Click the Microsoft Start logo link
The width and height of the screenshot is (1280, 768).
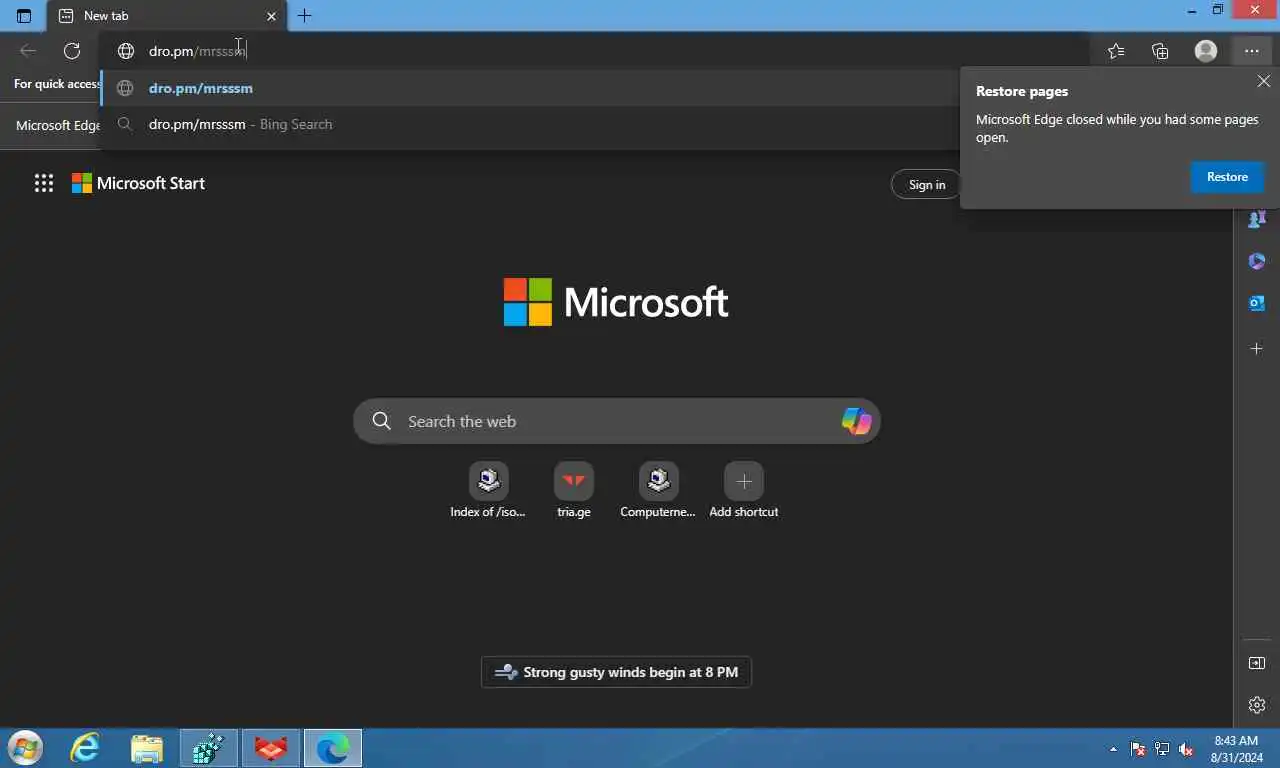pyautogui.click(x=138, y=183)
